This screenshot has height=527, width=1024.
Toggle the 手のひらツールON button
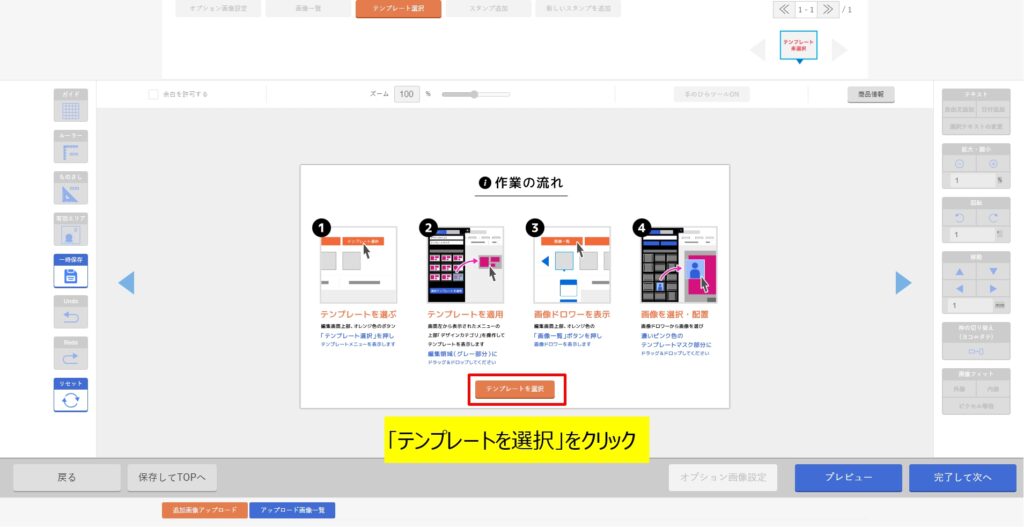pyautogui.click(x=712, y=95)
